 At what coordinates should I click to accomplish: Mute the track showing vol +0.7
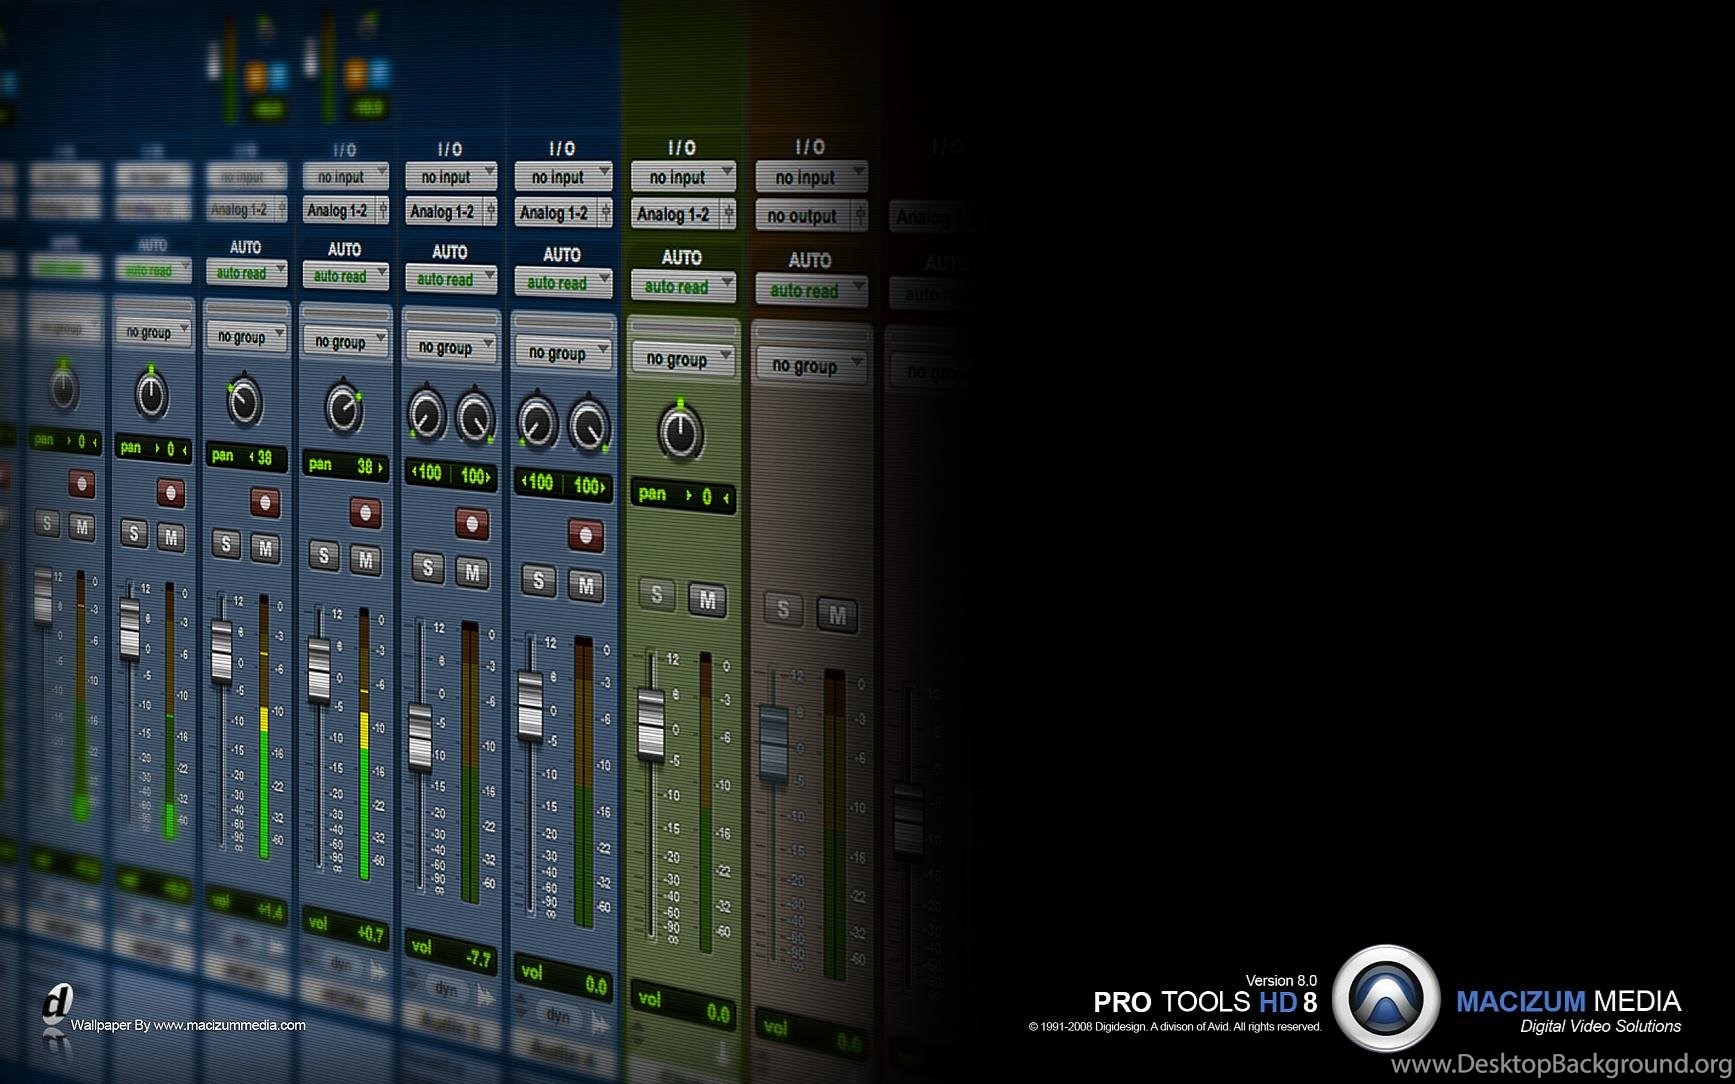pos(365,560)
